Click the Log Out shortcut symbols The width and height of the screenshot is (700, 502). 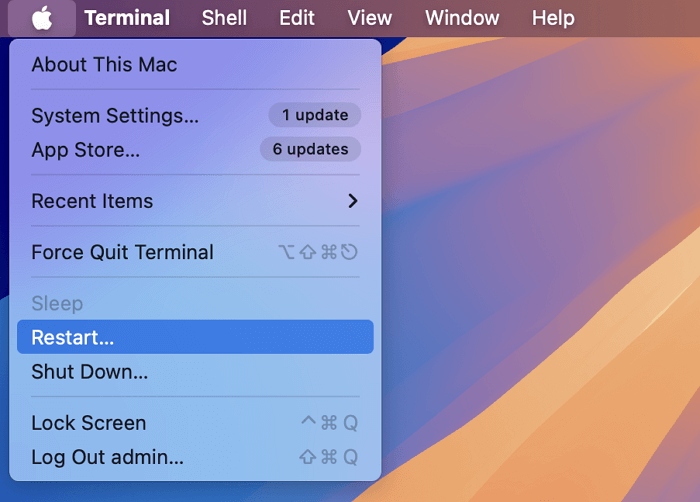(x=329, y=457)
